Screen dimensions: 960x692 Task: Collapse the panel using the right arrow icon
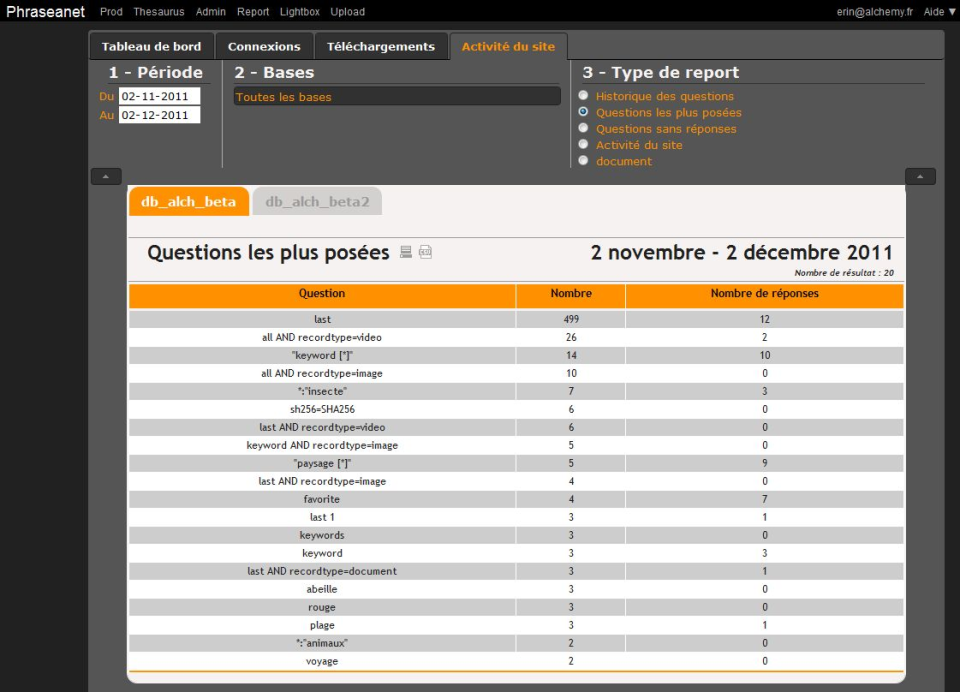pyautogui.click(x=920, y=176)
